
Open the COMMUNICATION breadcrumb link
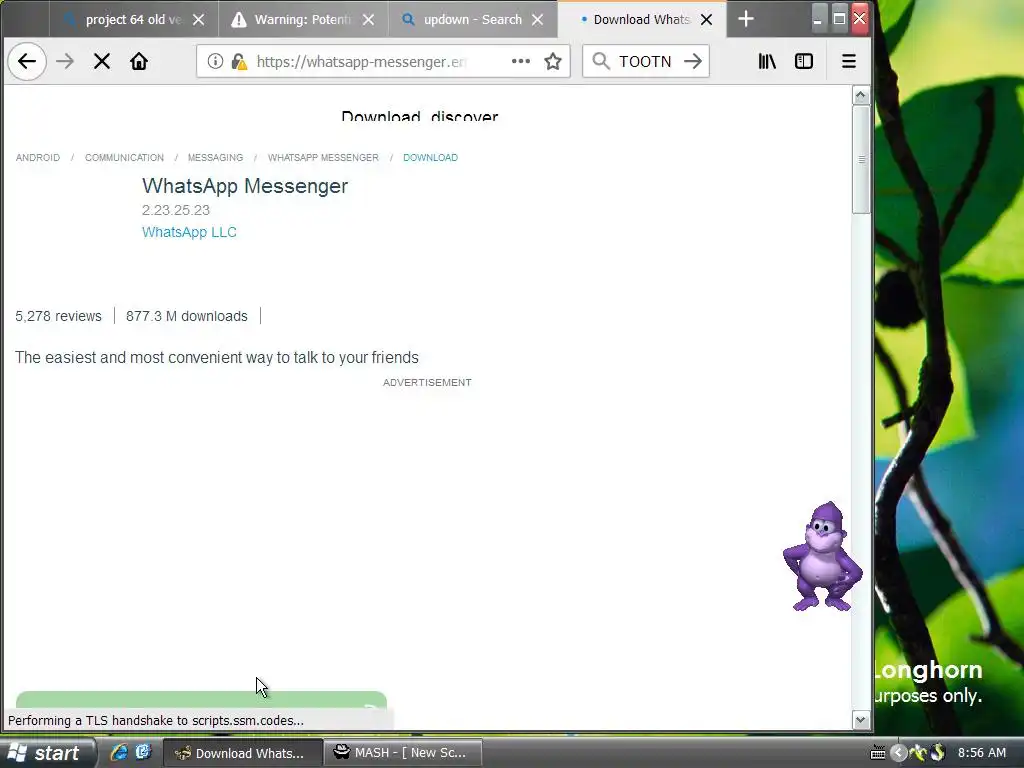(124, 158)
